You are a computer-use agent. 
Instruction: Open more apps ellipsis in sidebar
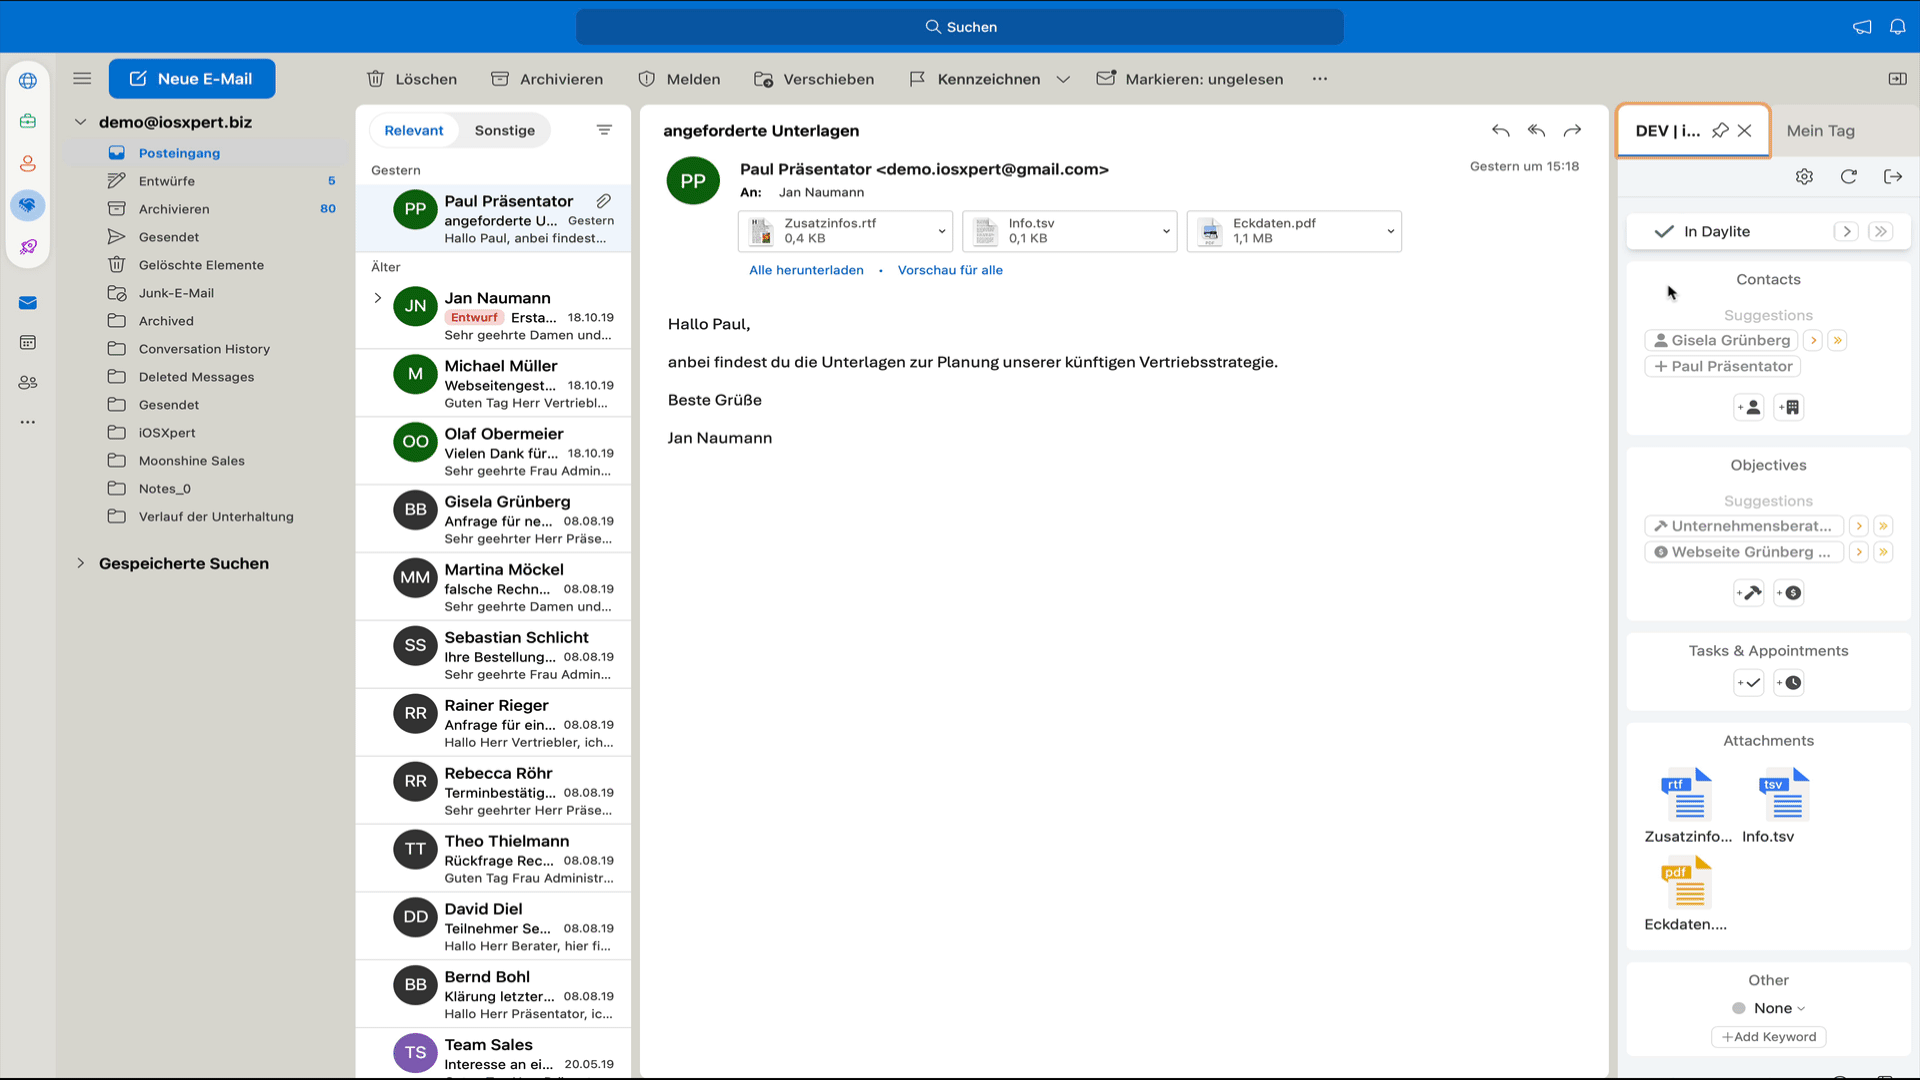(x=28, y=422)
